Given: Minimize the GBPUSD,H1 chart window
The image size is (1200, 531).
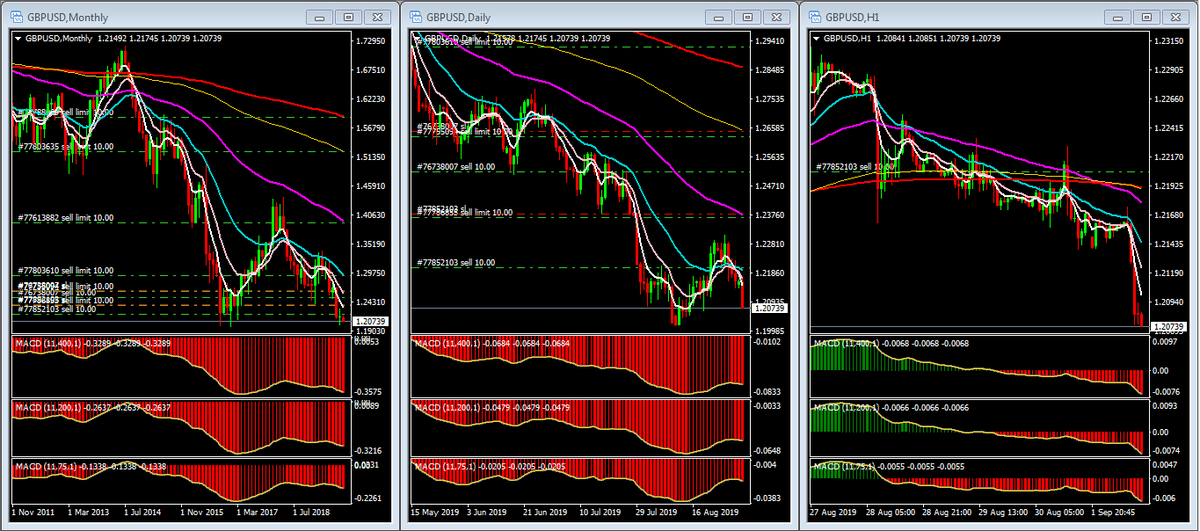Looking at the screenshot, I should click(x=1118, y=17).
